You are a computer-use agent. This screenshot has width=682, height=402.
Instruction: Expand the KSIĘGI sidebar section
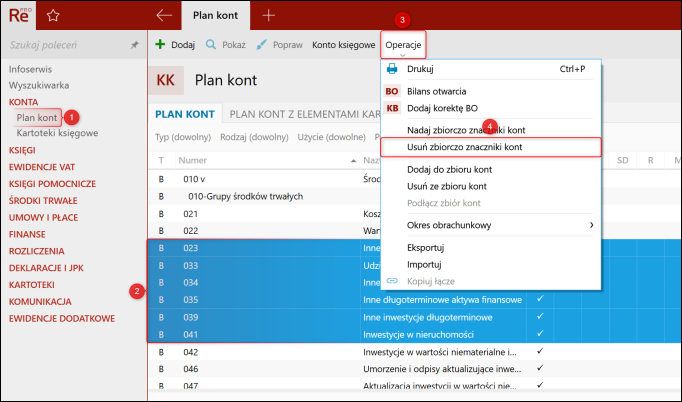[x=22, y=150]
